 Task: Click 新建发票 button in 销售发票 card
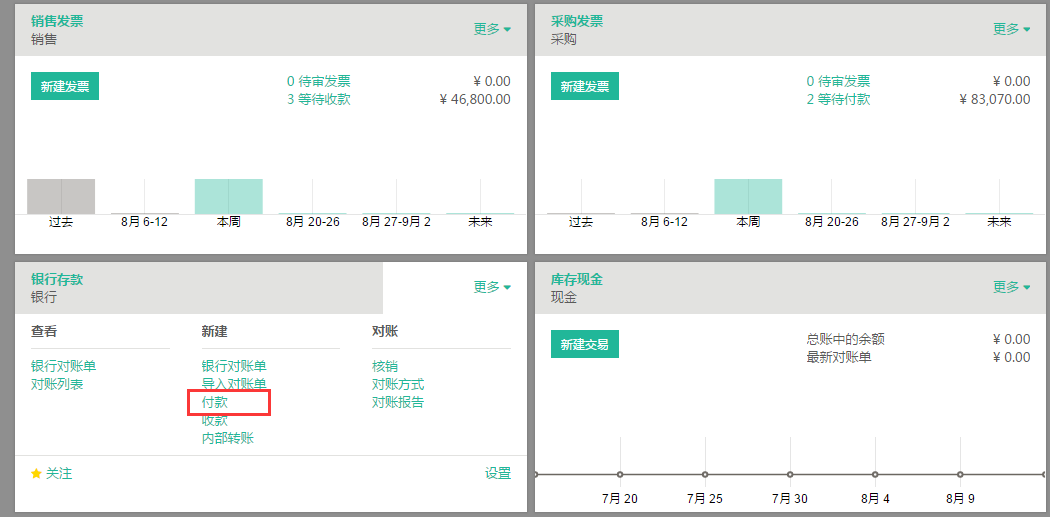pyautogui.click(x=65, y=86)
